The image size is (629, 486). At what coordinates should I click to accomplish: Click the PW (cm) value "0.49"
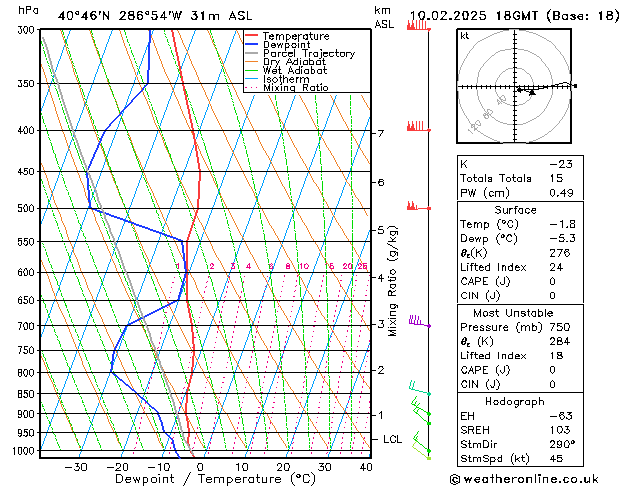(561, 193)
